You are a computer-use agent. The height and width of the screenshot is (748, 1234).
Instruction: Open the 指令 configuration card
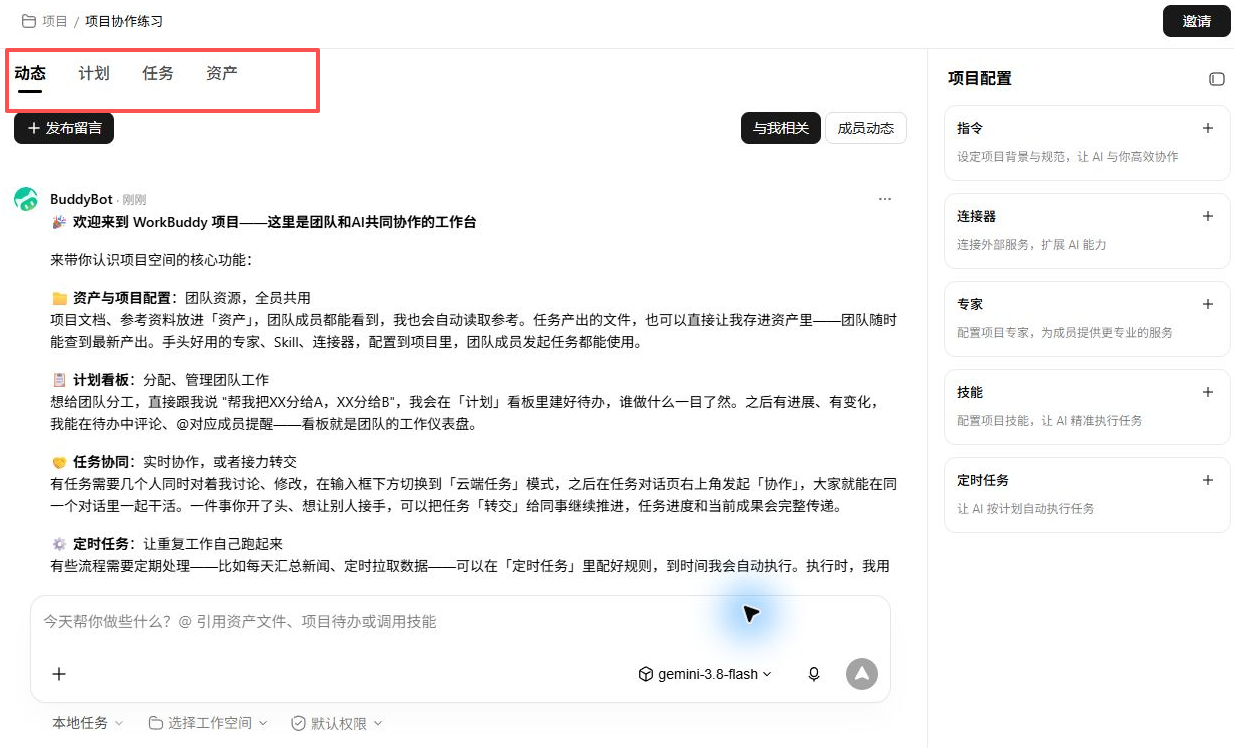point(1087,142)
